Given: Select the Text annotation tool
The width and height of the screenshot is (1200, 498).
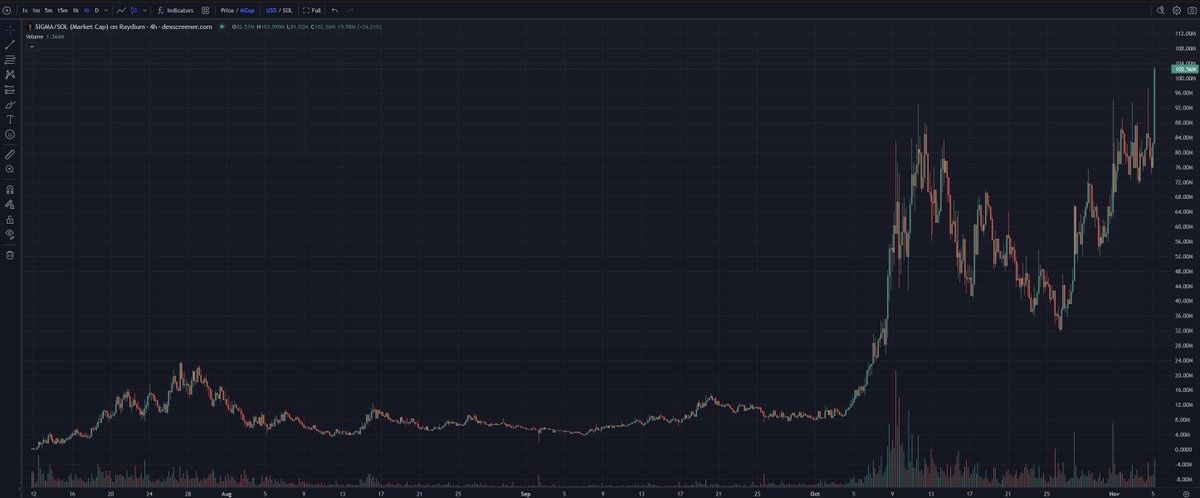Looking at the screenshot, I should pyautogui.click(x=10, y=119).
